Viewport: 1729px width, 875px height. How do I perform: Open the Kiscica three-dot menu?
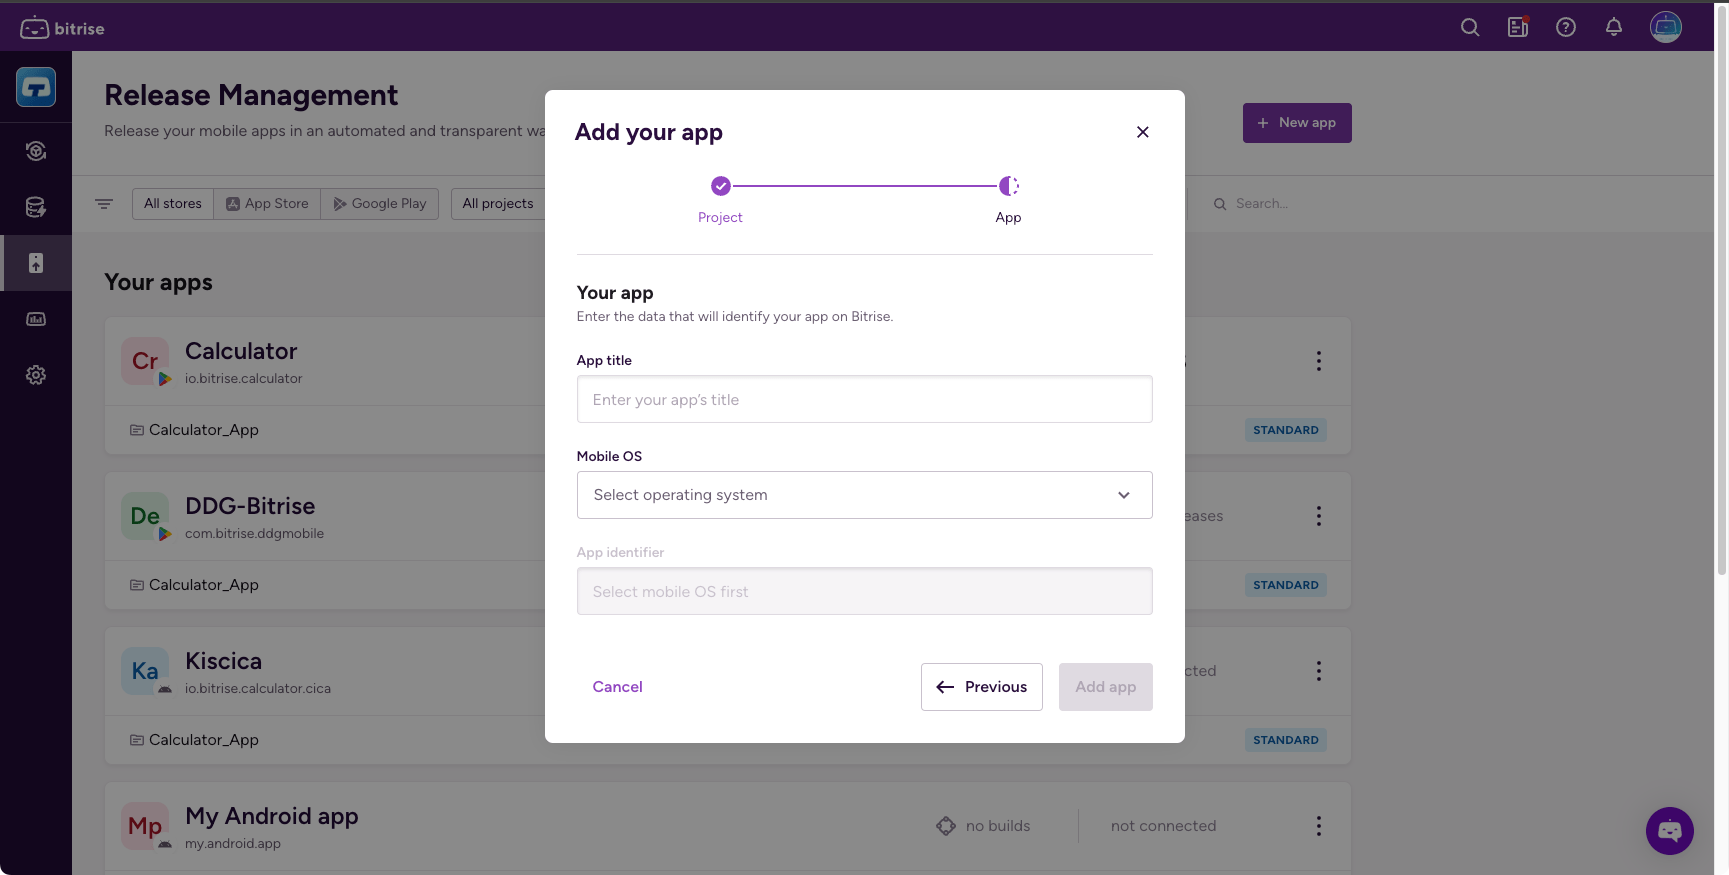[x=1319, y=671]
